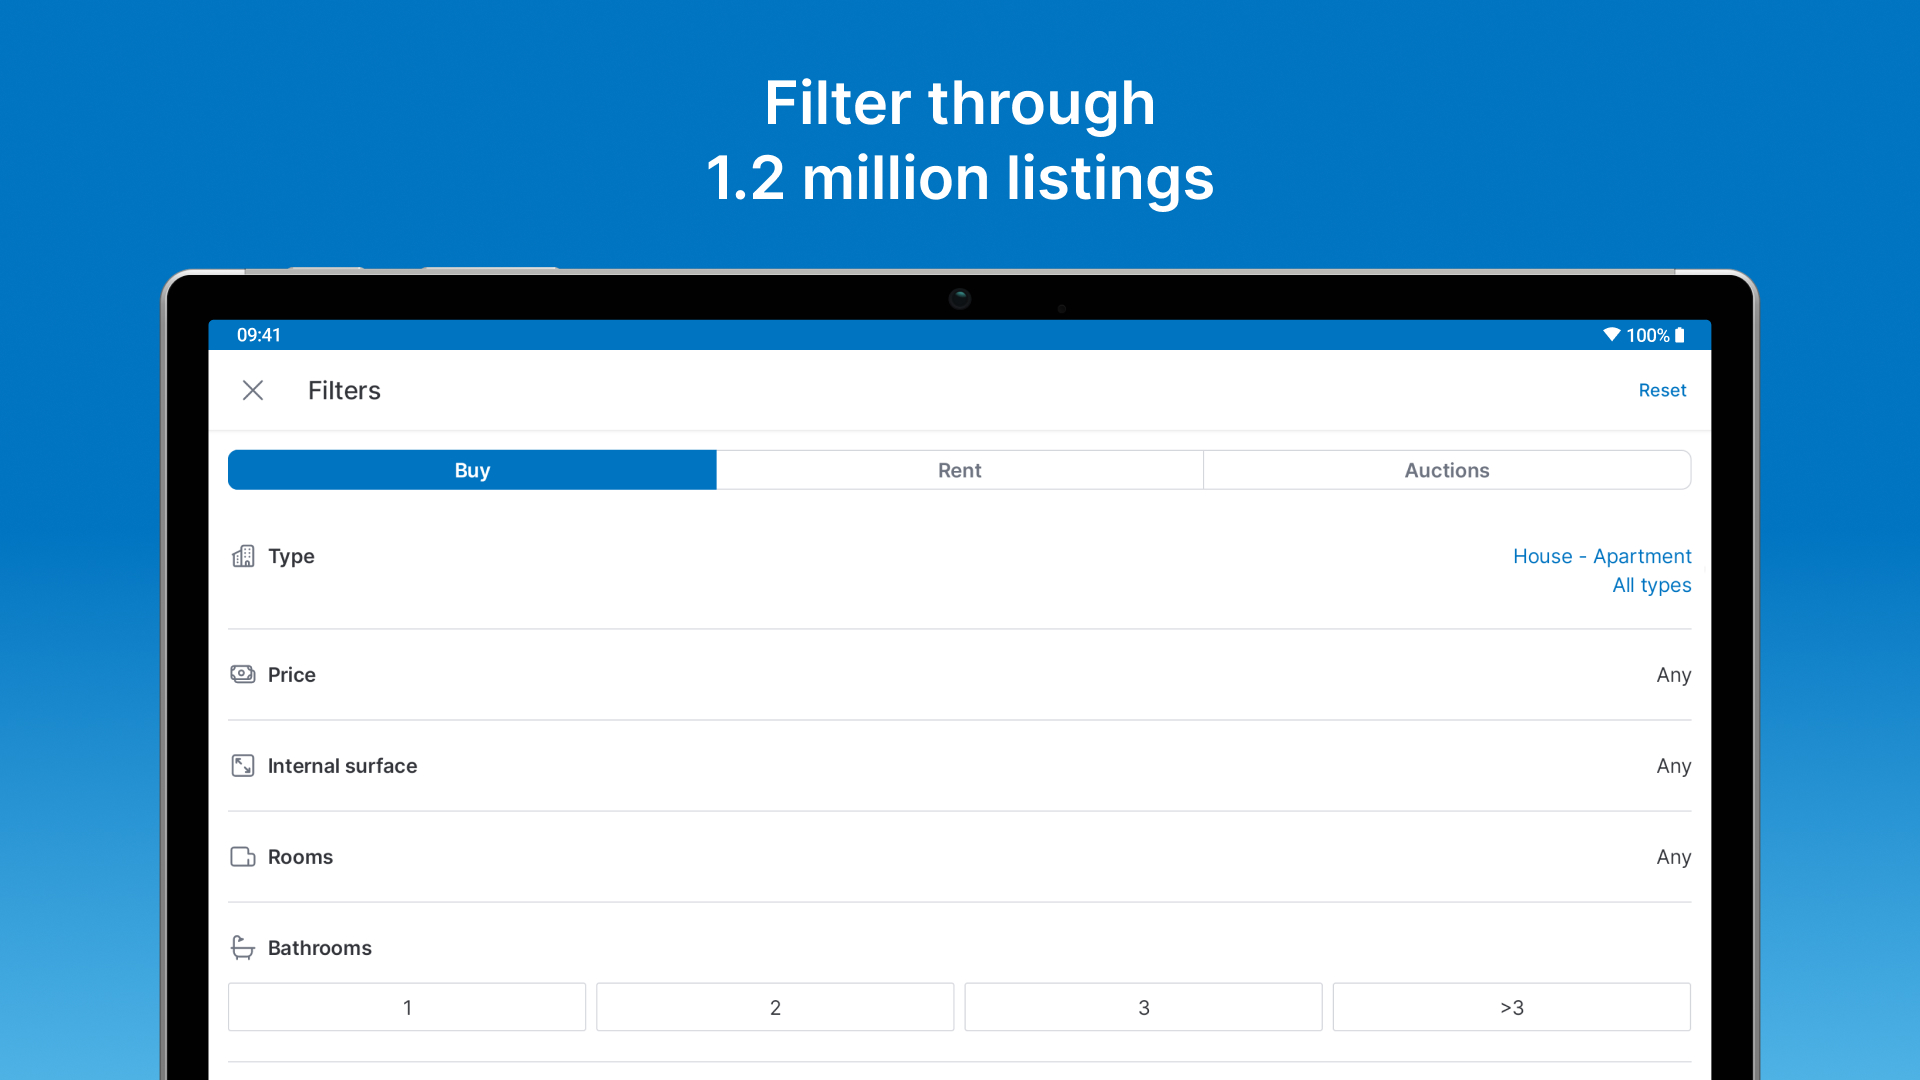Click the resize icon beside Internal surface
This screenshot has width=1920, height=1080.
click(243, 765)
